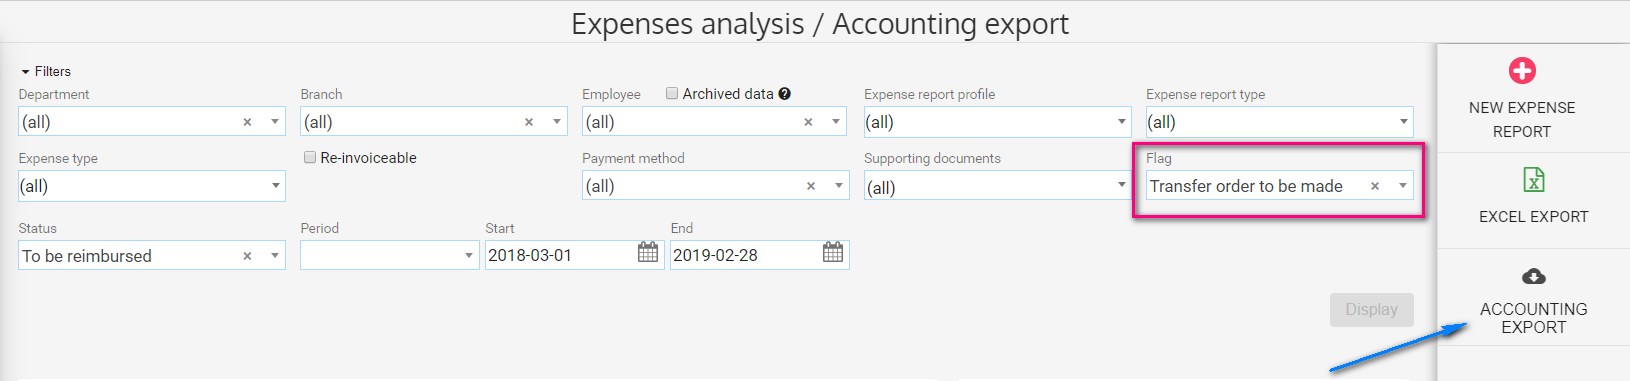Clear the Employee filter with its x
This screenshot has height=381, width=1630.
808,122
